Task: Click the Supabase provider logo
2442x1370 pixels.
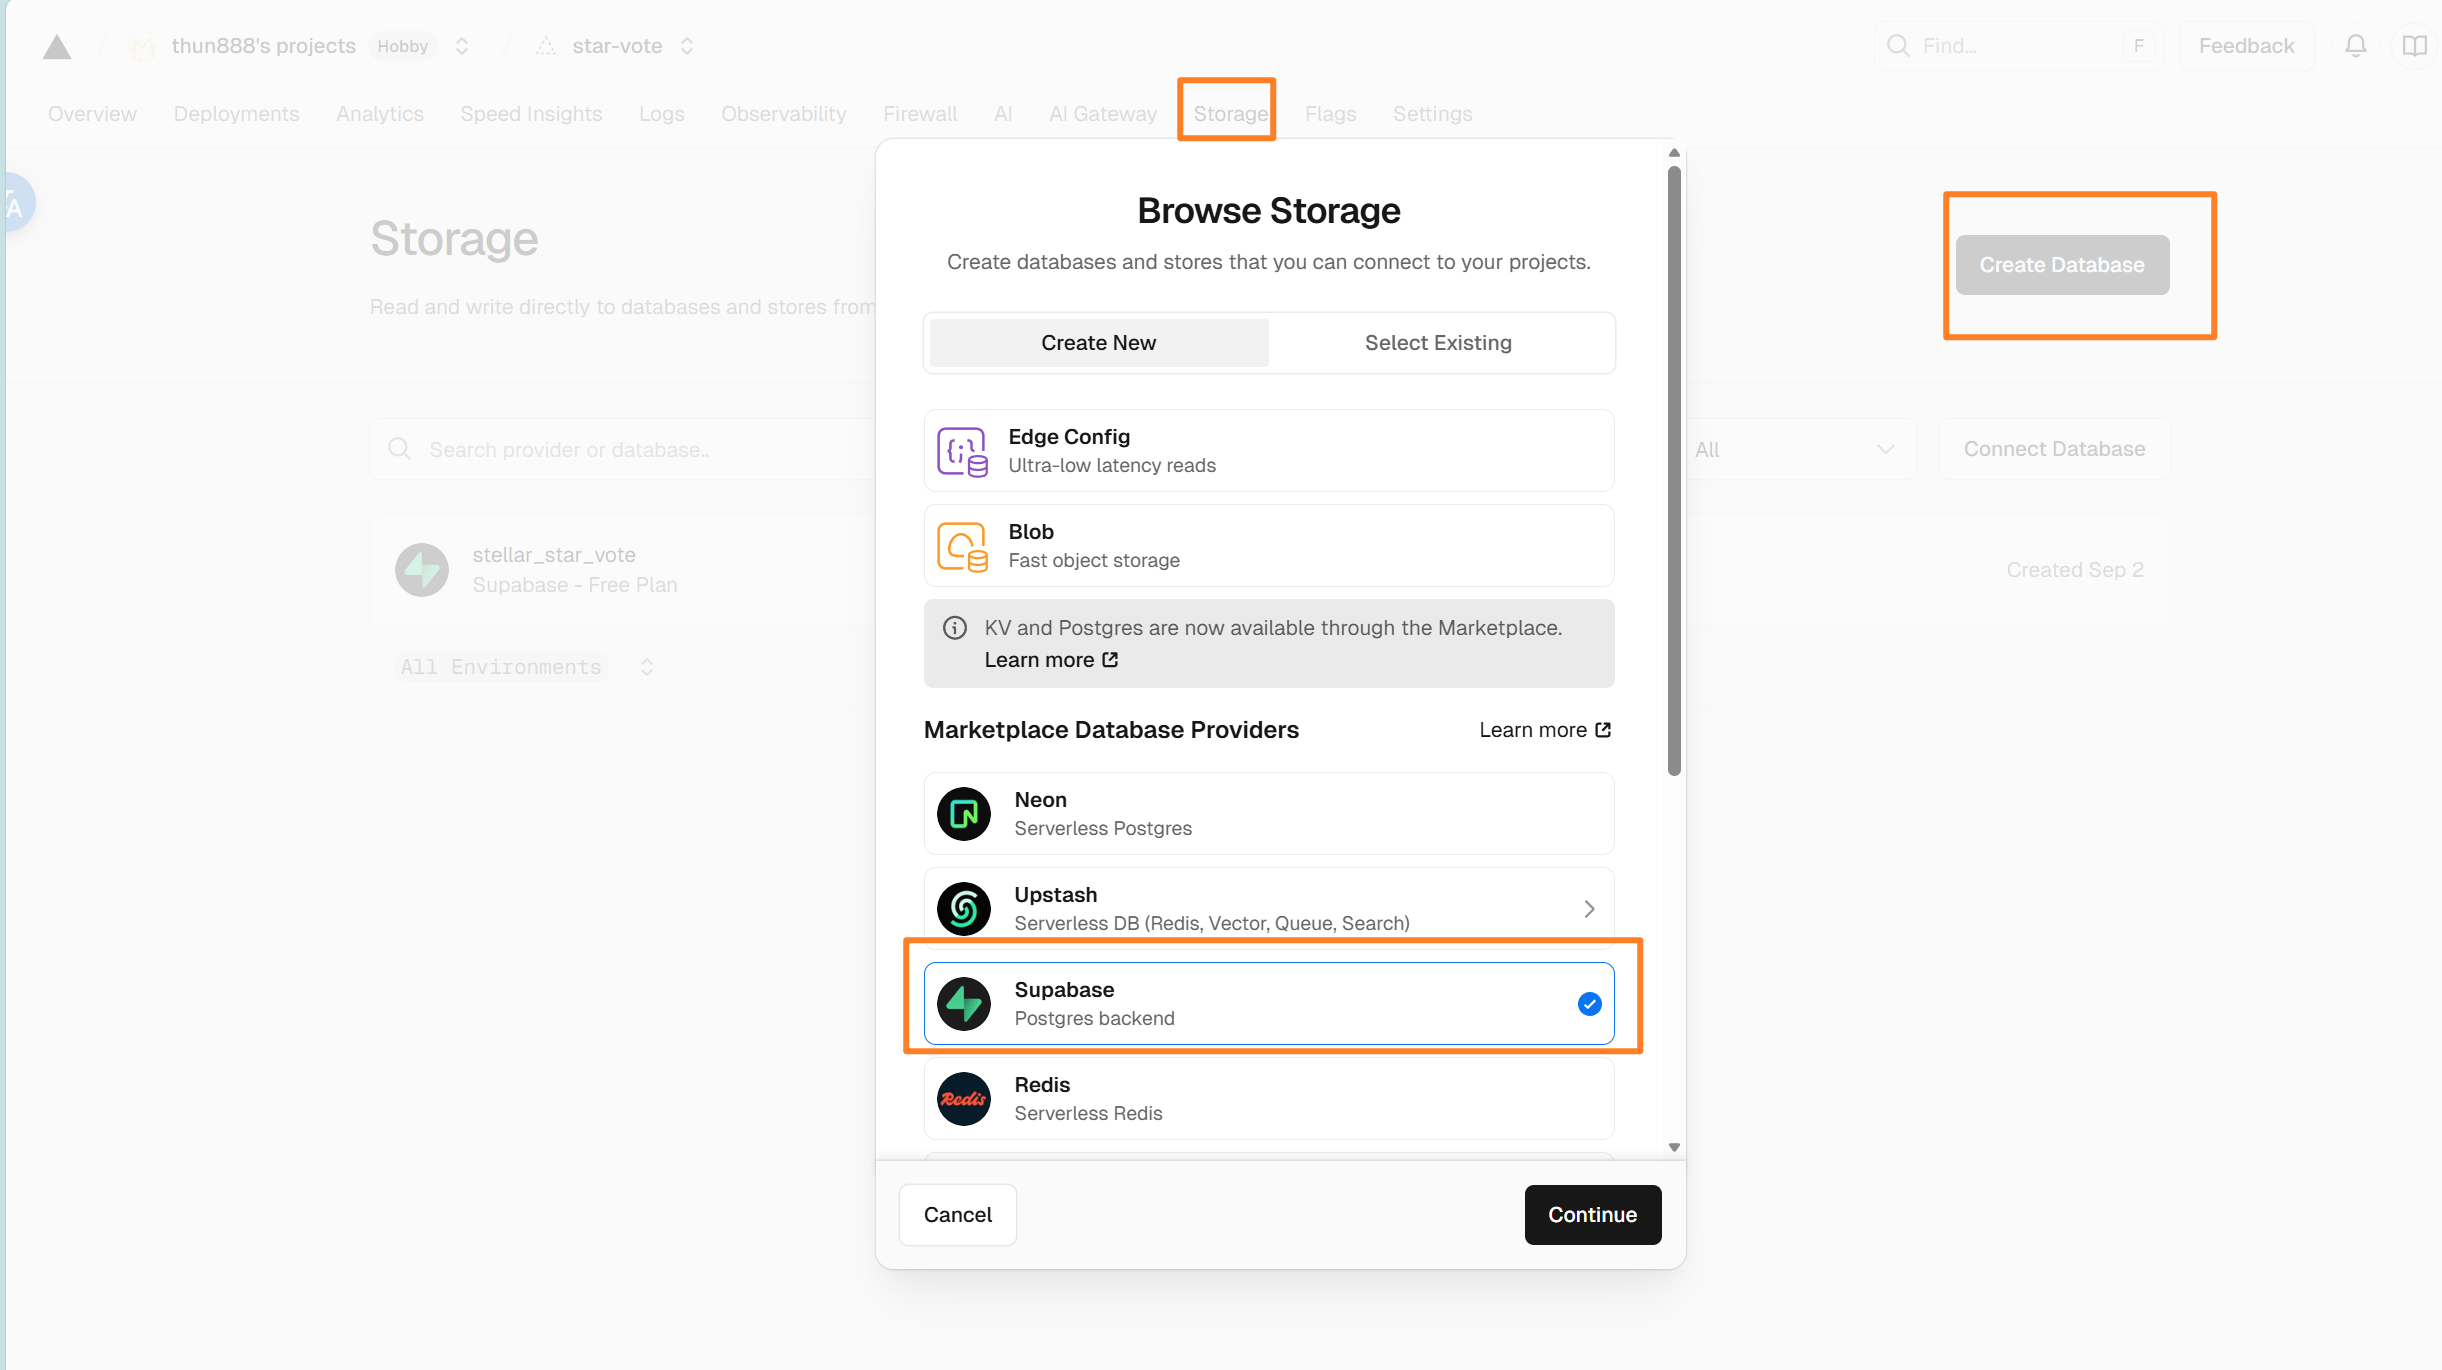Action: [963, 1004]
